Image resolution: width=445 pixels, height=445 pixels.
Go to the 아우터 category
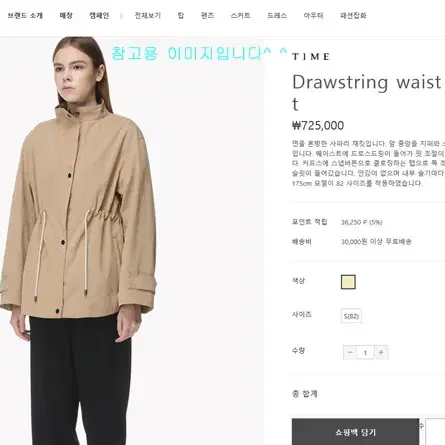[x=313, y=16]
